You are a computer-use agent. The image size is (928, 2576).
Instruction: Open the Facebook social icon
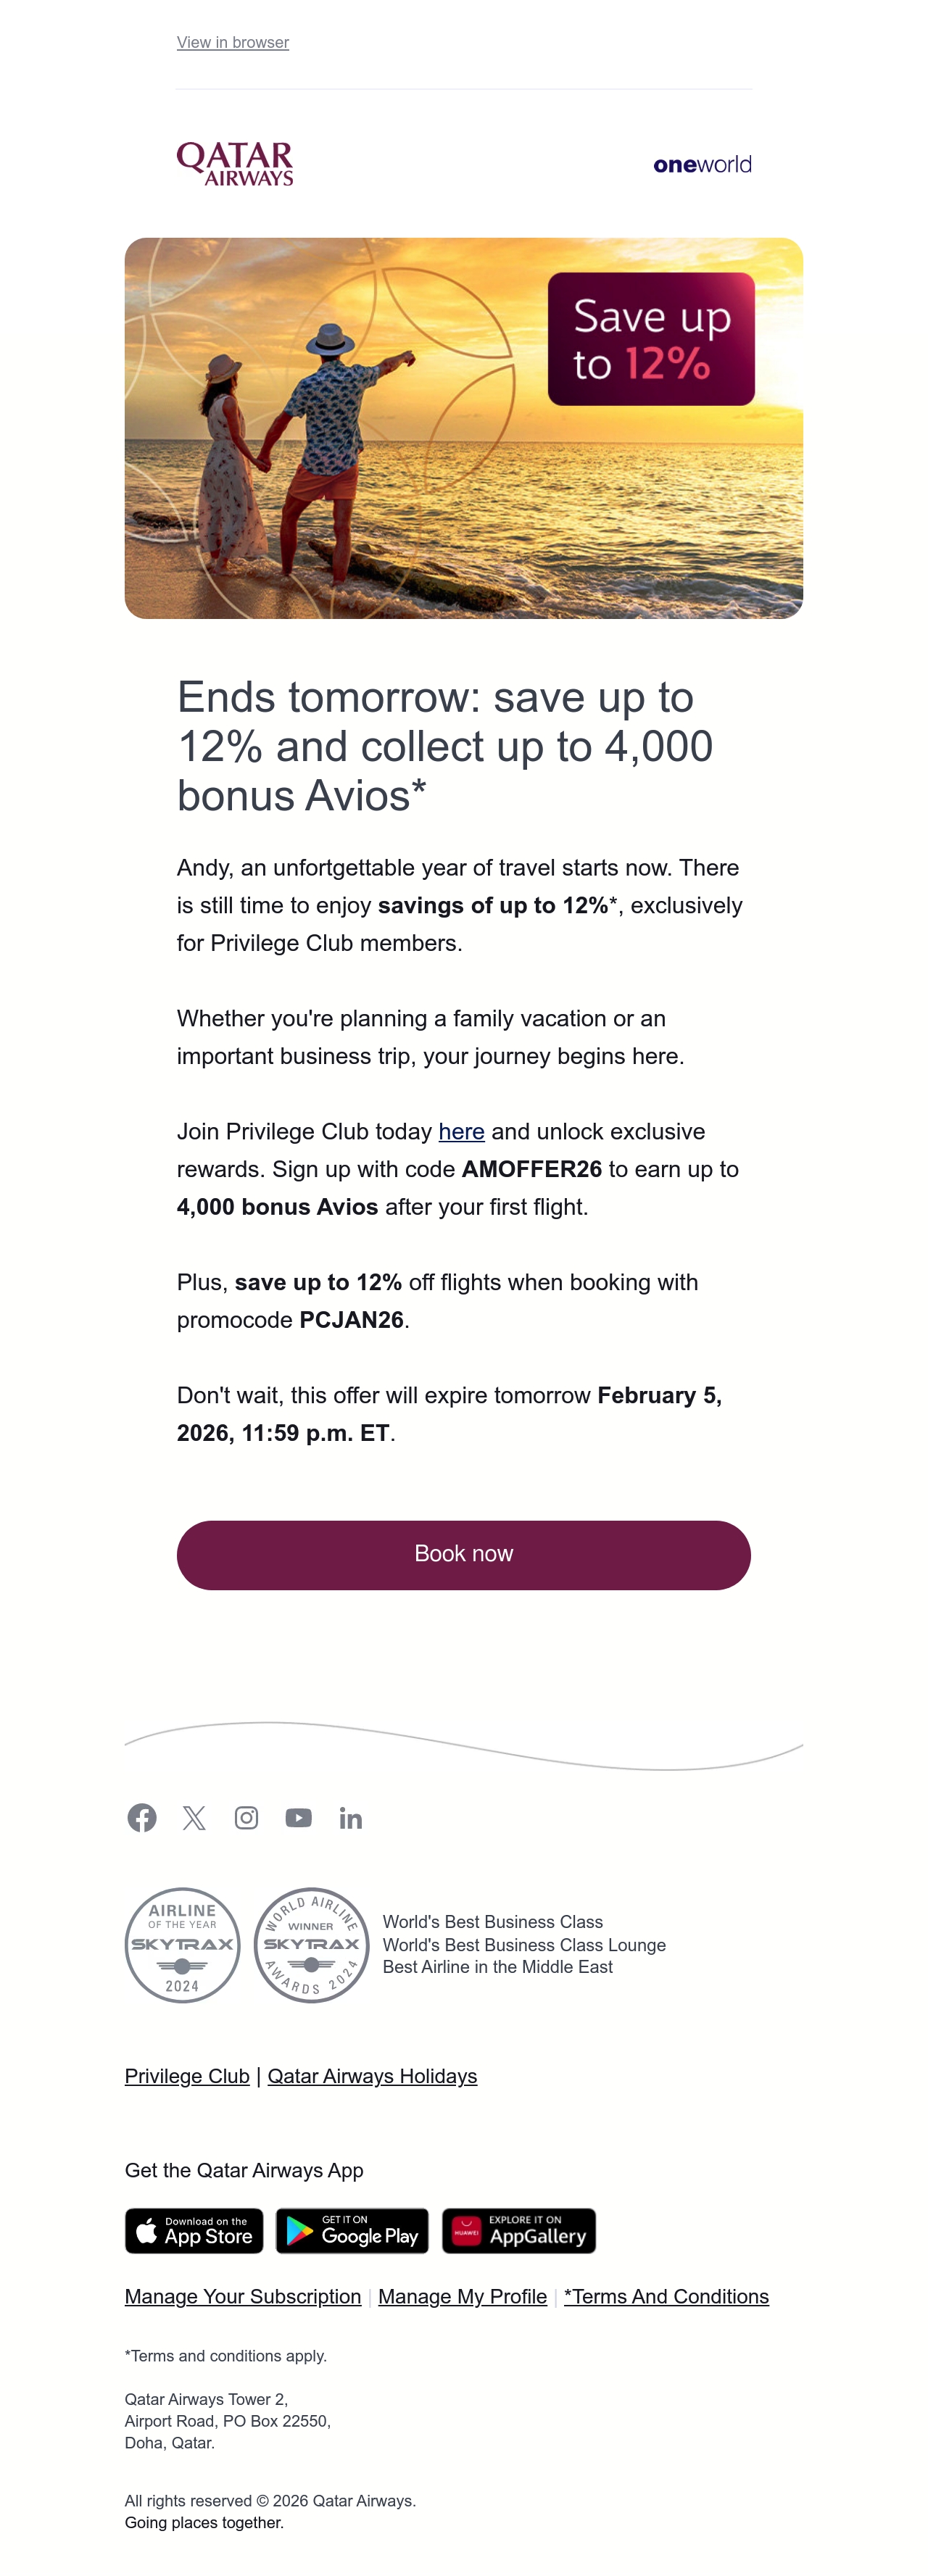142,1817
